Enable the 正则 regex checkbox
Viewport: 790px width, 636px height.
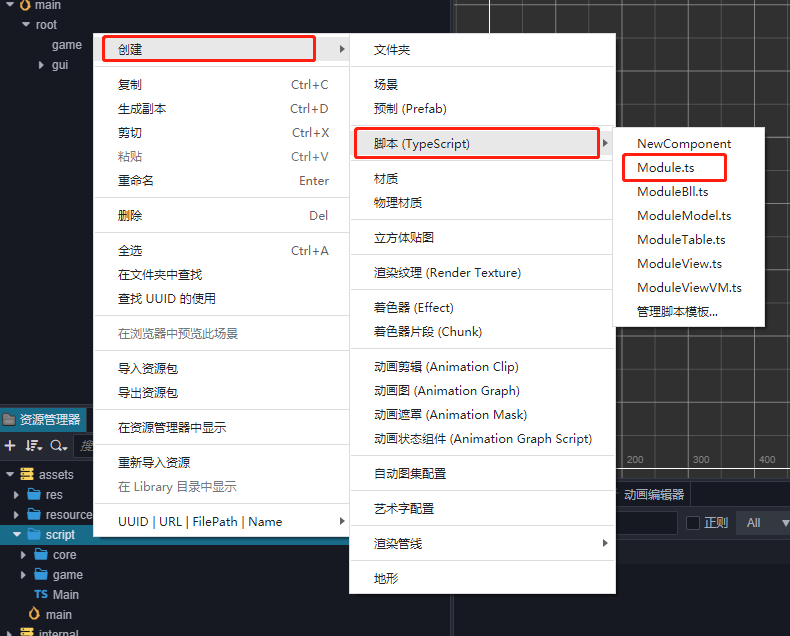pyautogui.click(x=693, y=522)
